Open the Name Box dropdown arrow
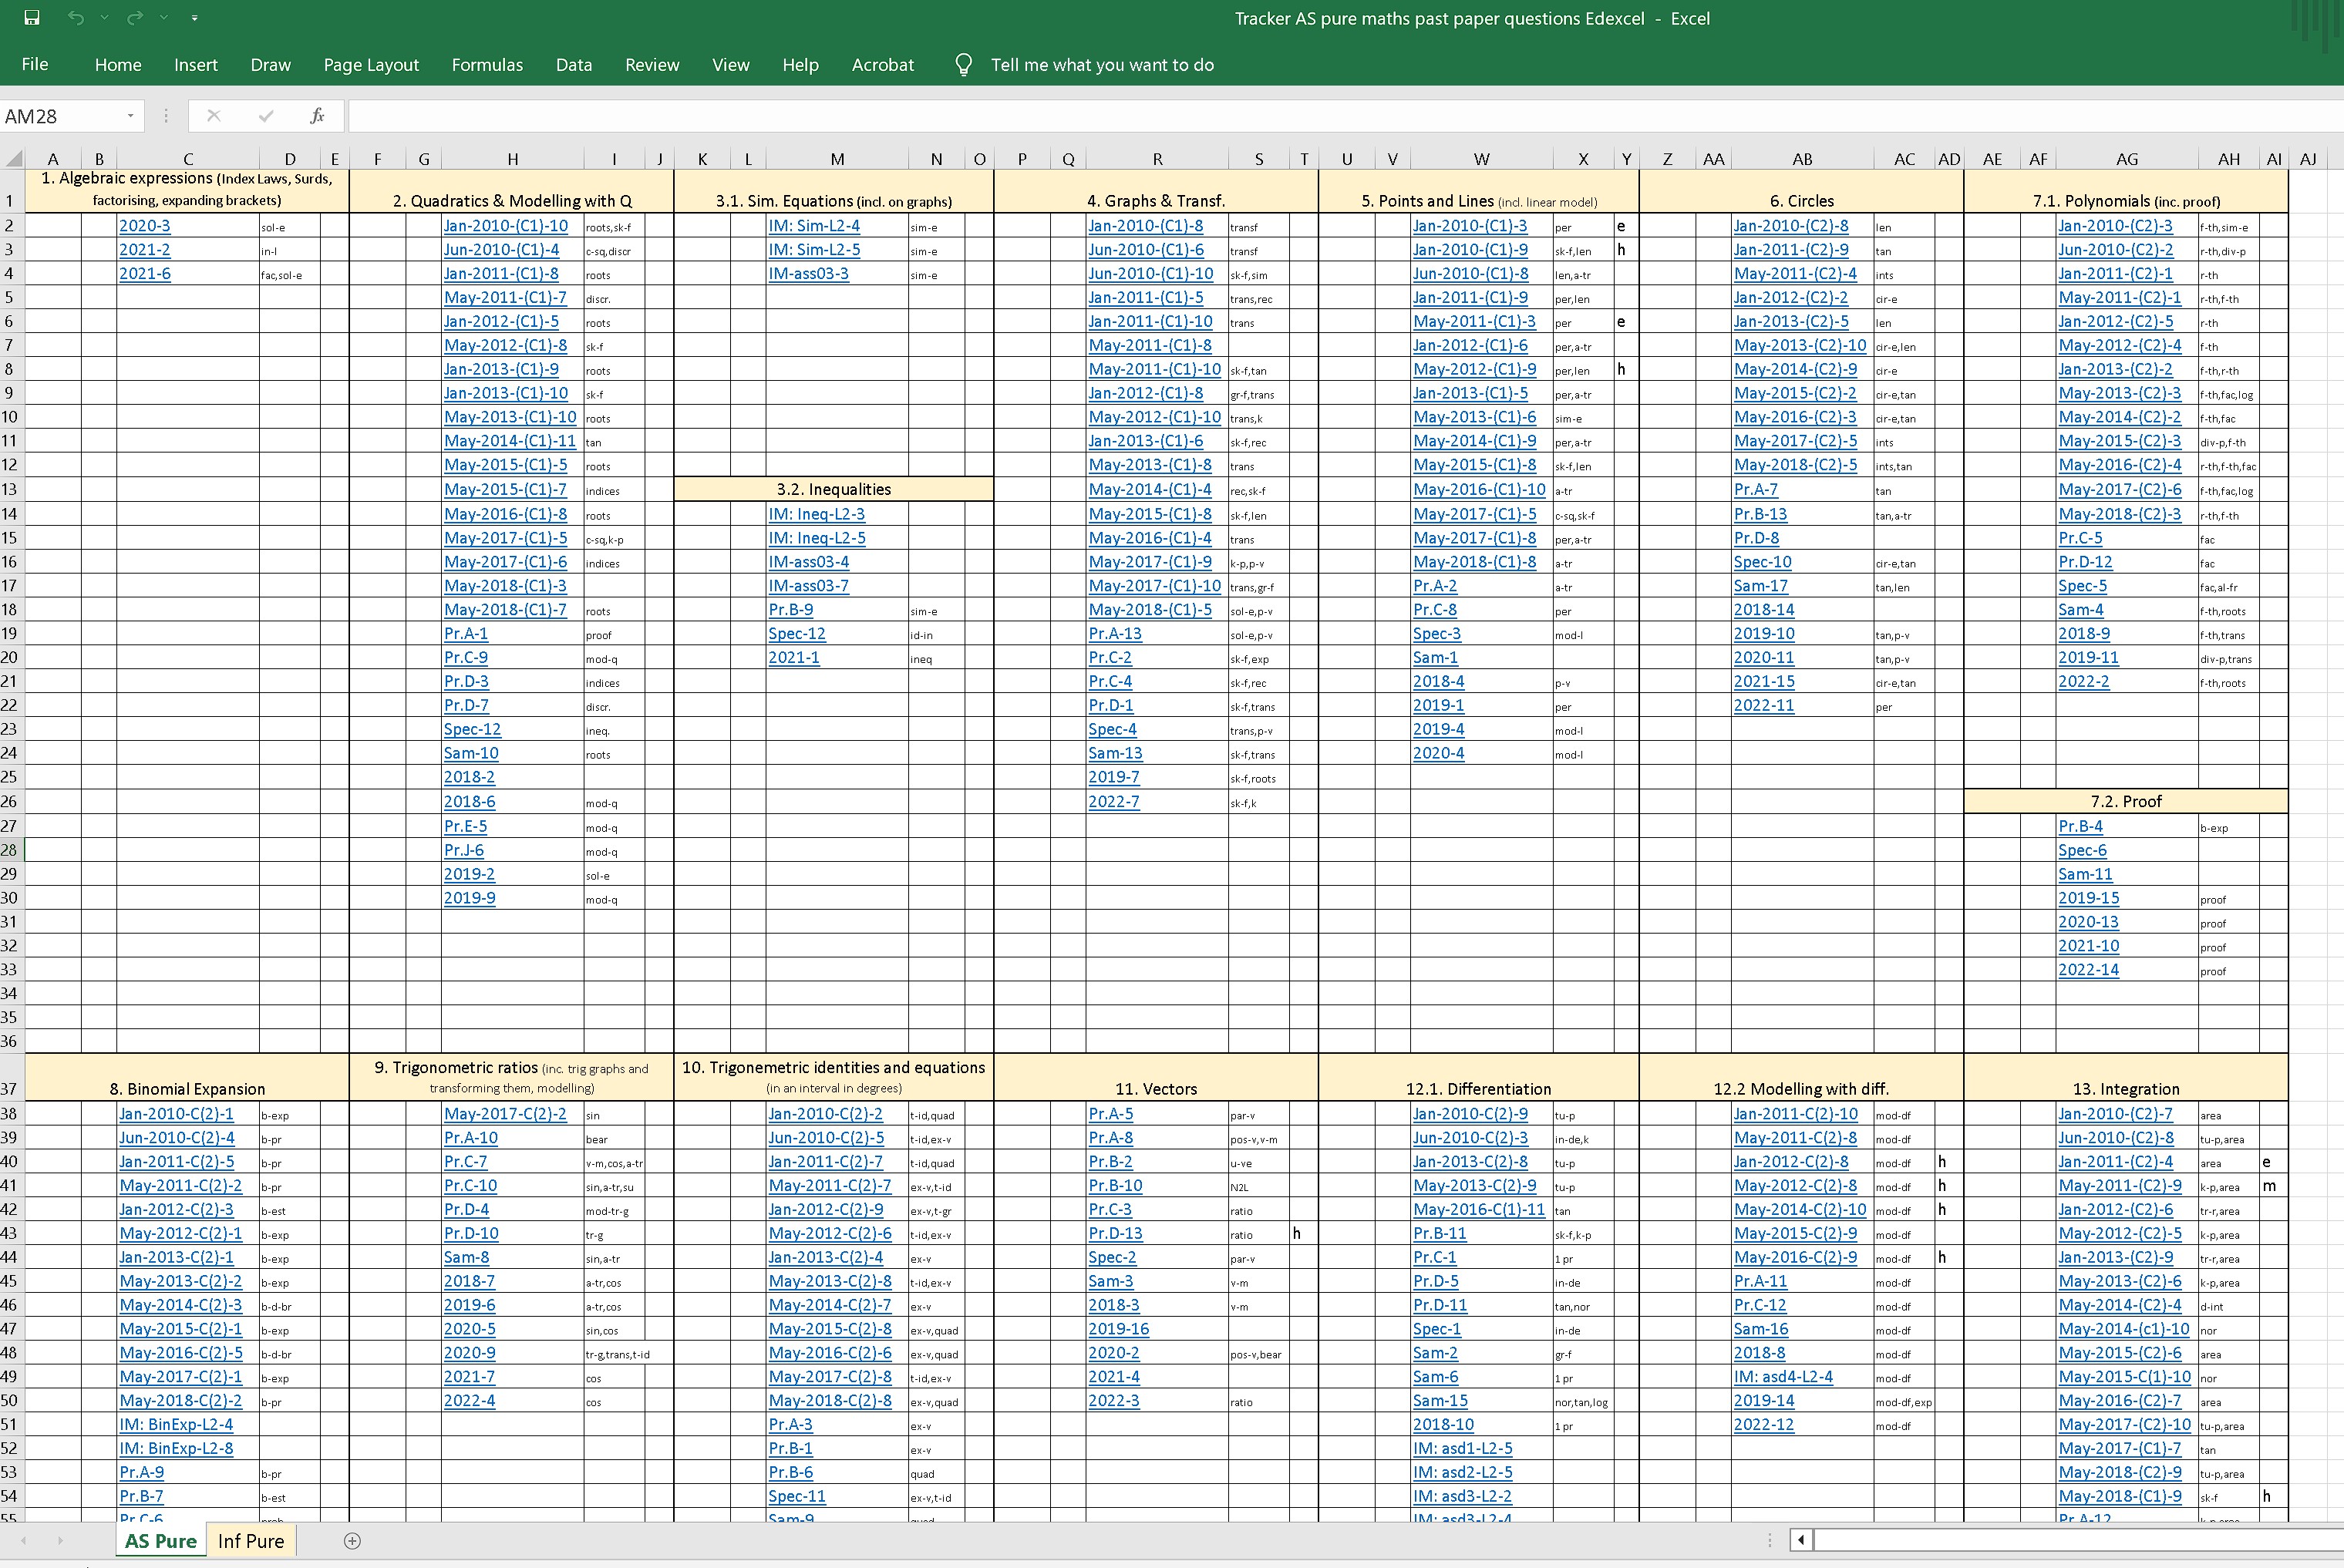Screen dimensions: 2344x1568 pyautogui.click(x=130, y=116)
